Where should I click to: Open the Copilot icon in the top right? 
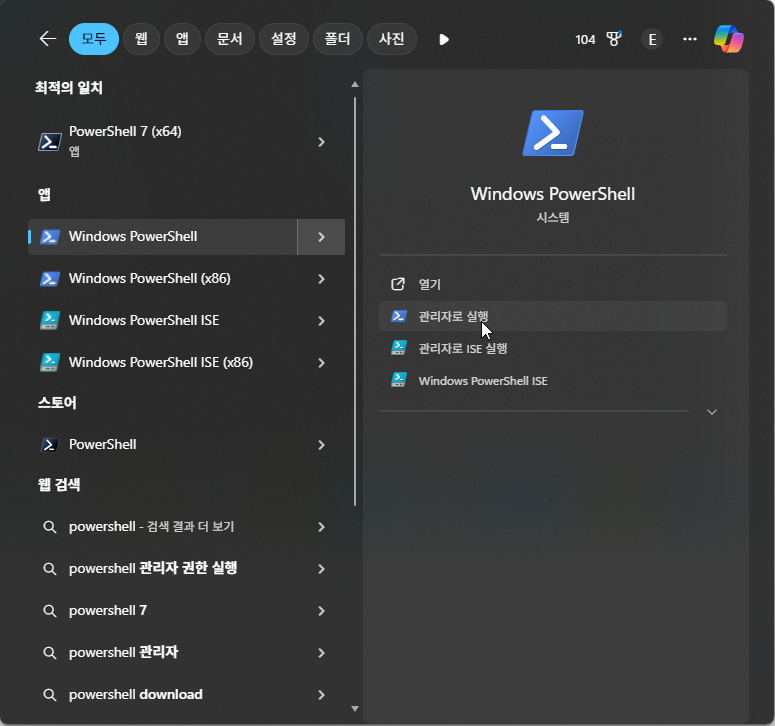pyautogui.click(x=729, y=39)
